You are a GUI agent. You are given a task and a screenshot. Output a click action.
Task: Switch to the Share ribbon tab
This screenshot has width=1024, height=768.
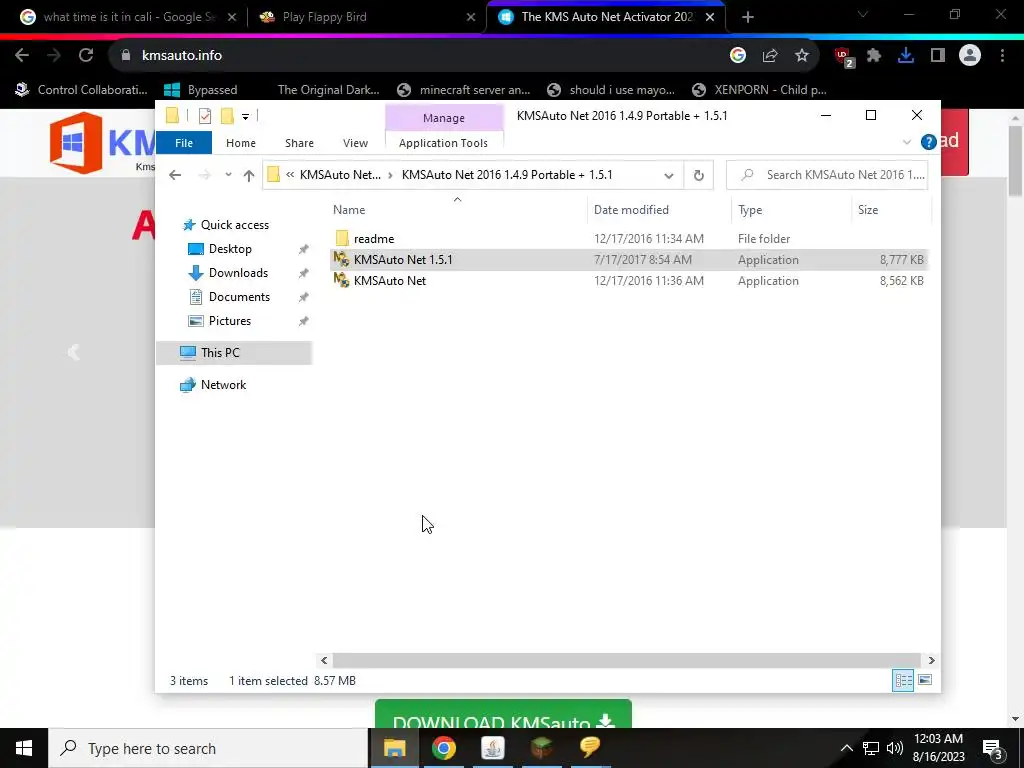tap(299, 143)
